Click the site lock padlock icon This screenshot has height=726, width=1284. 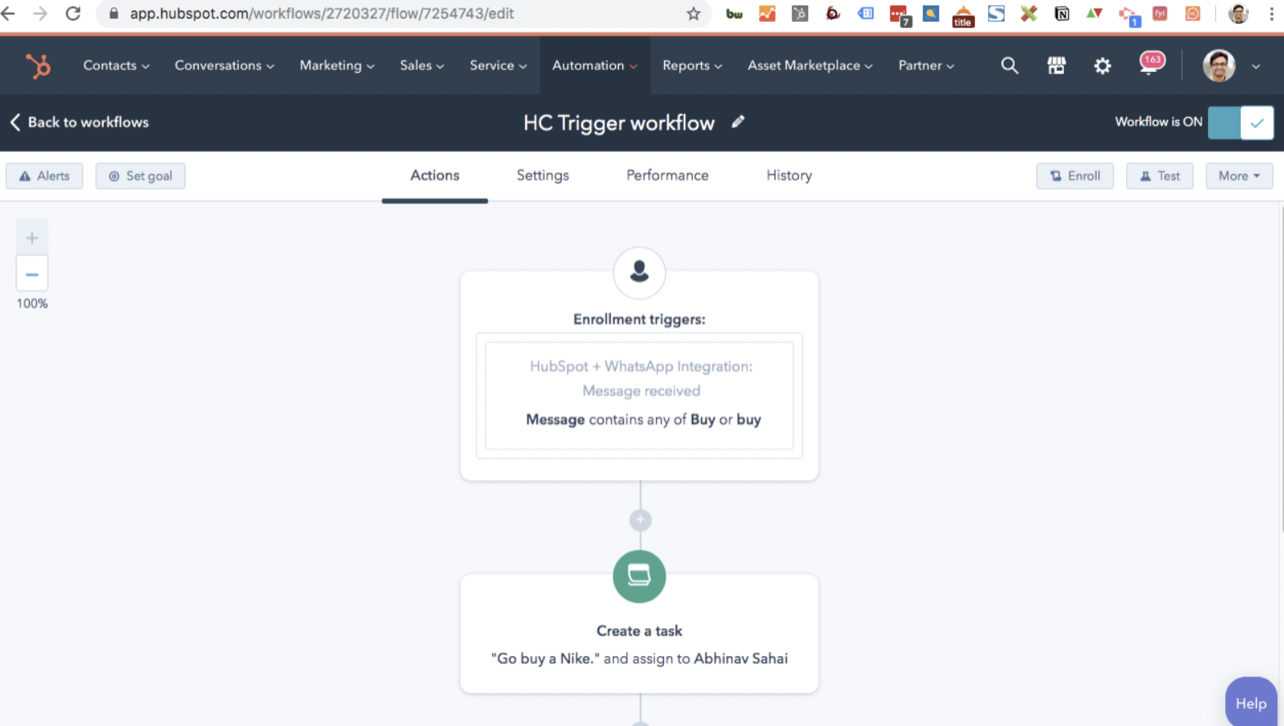click(x=113, y=14)
